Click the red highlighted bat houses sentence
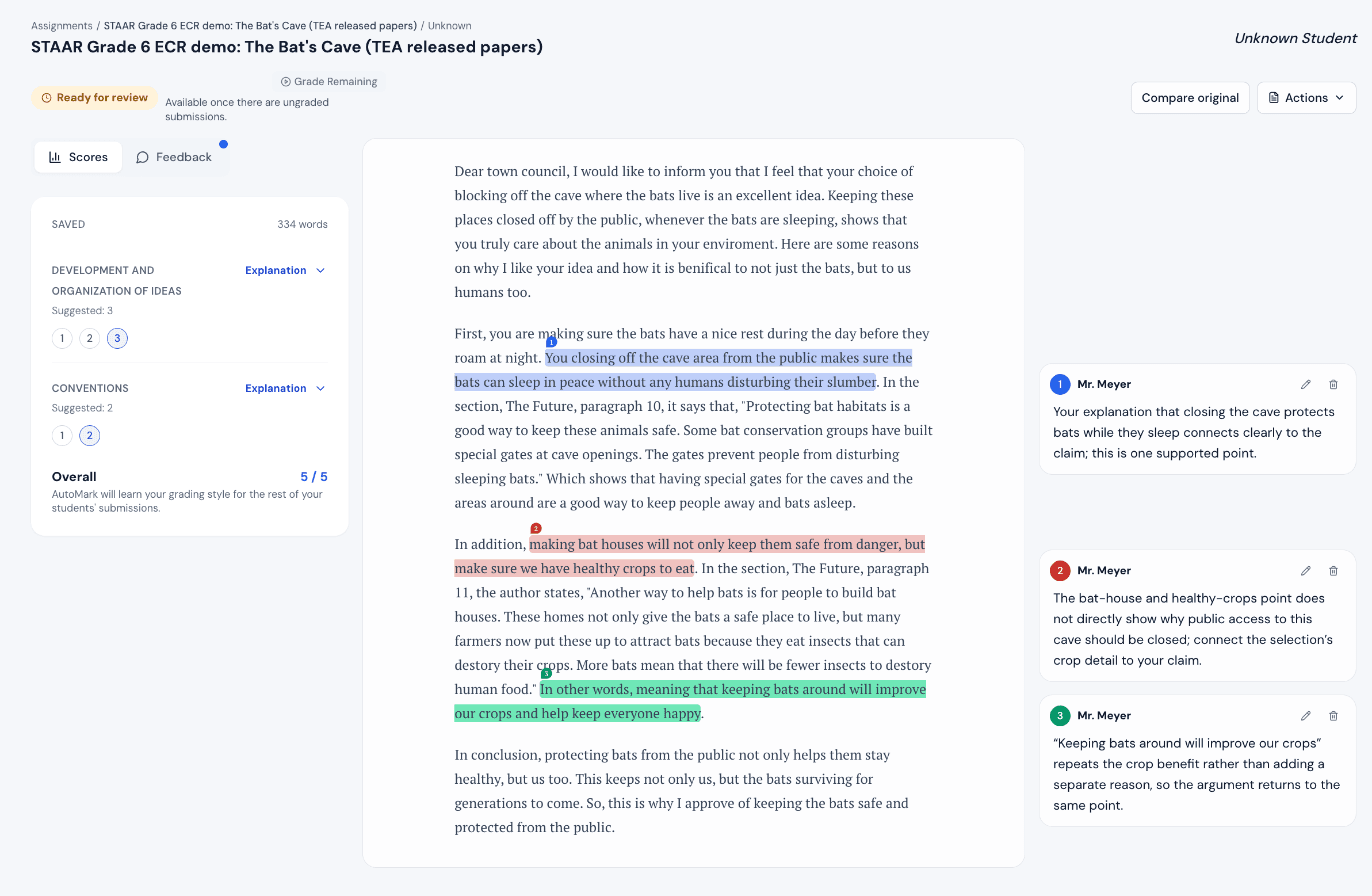 tap(690, 556)
